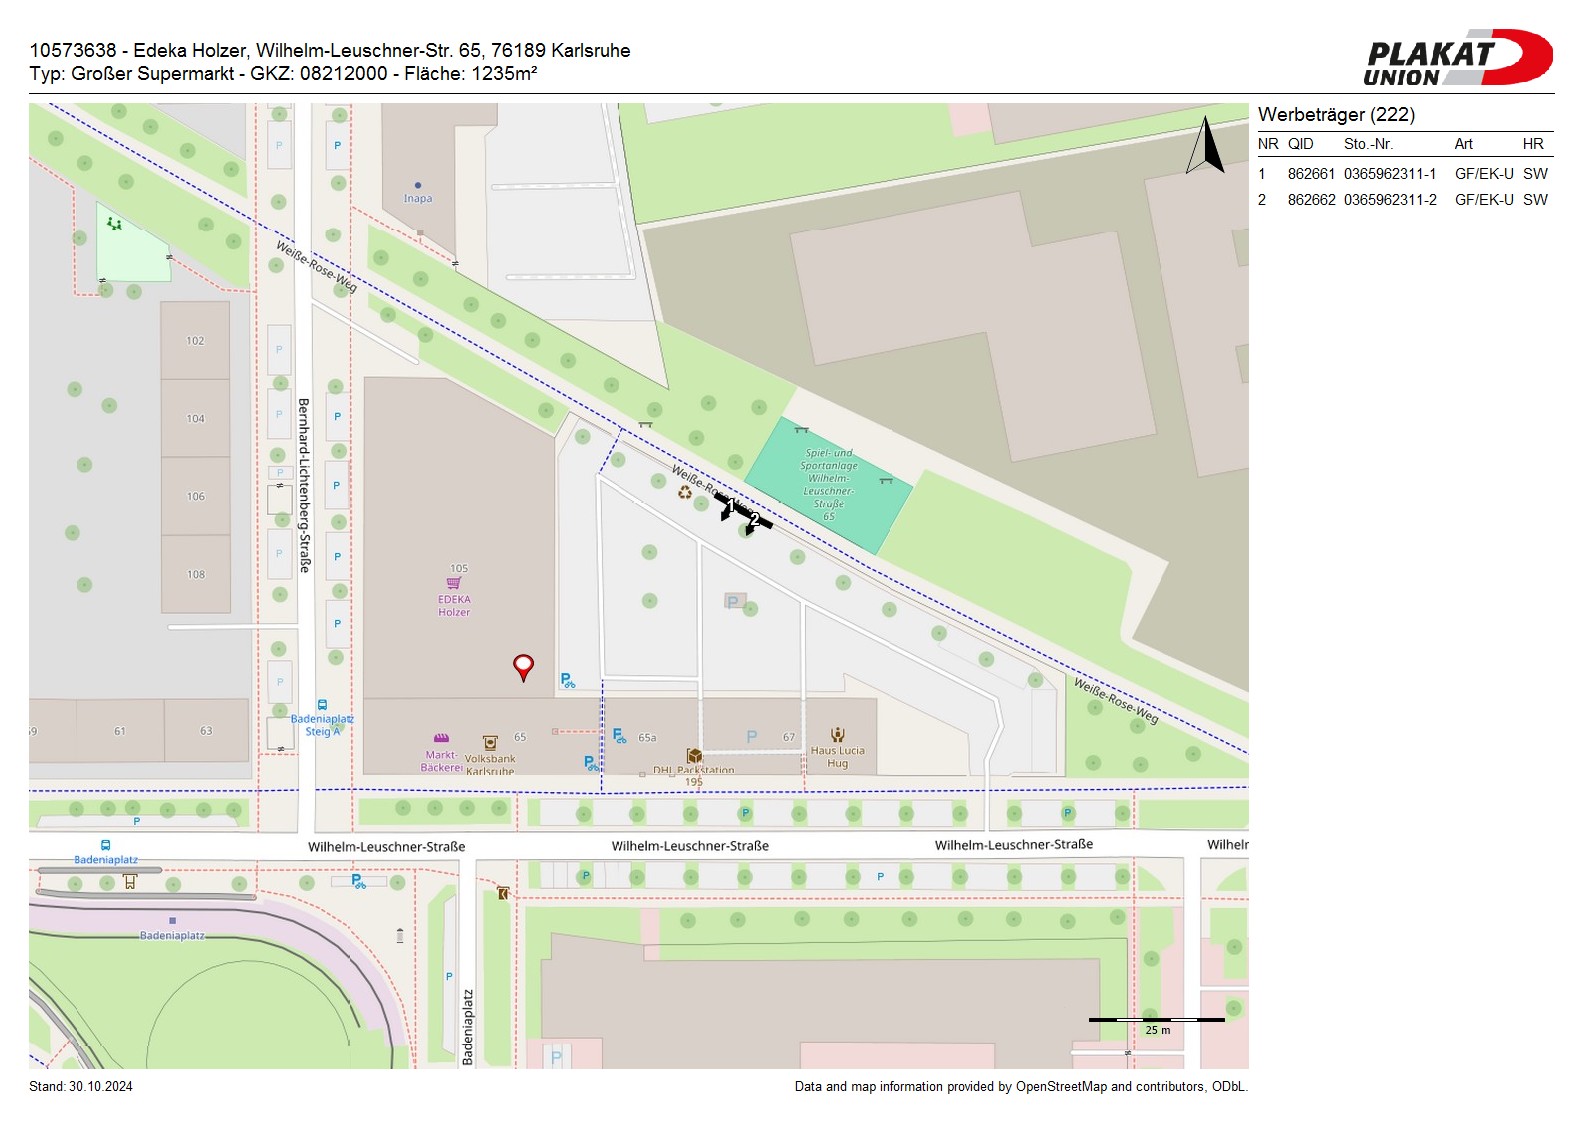This screenshot has width=1587, height=1123.
Task: Click the green Spiel- und Sportanlage area
Action: click(x=828, y=484)
